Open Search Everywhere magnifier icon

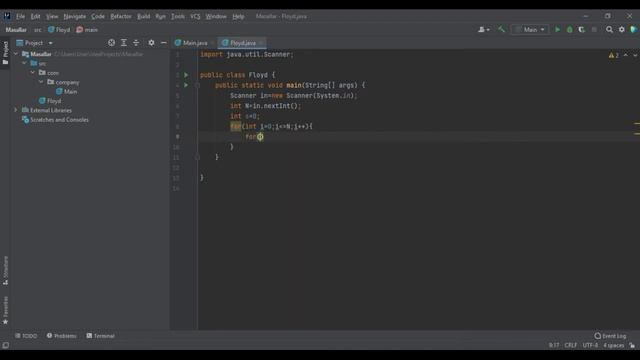point(609,29)
